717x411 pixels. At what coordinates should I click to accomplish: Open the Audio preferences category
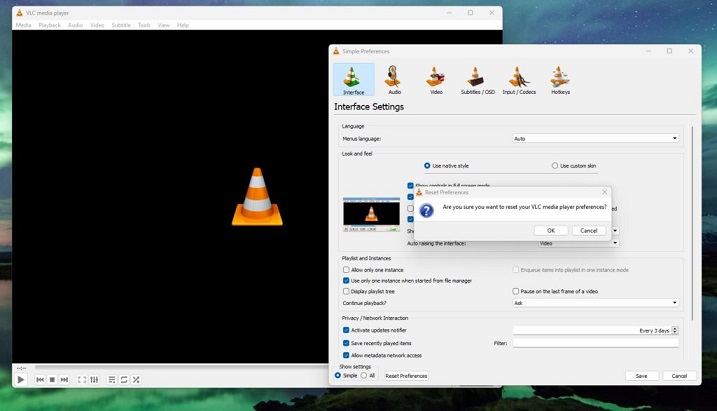pyautogui.click(x=394, y=80)
